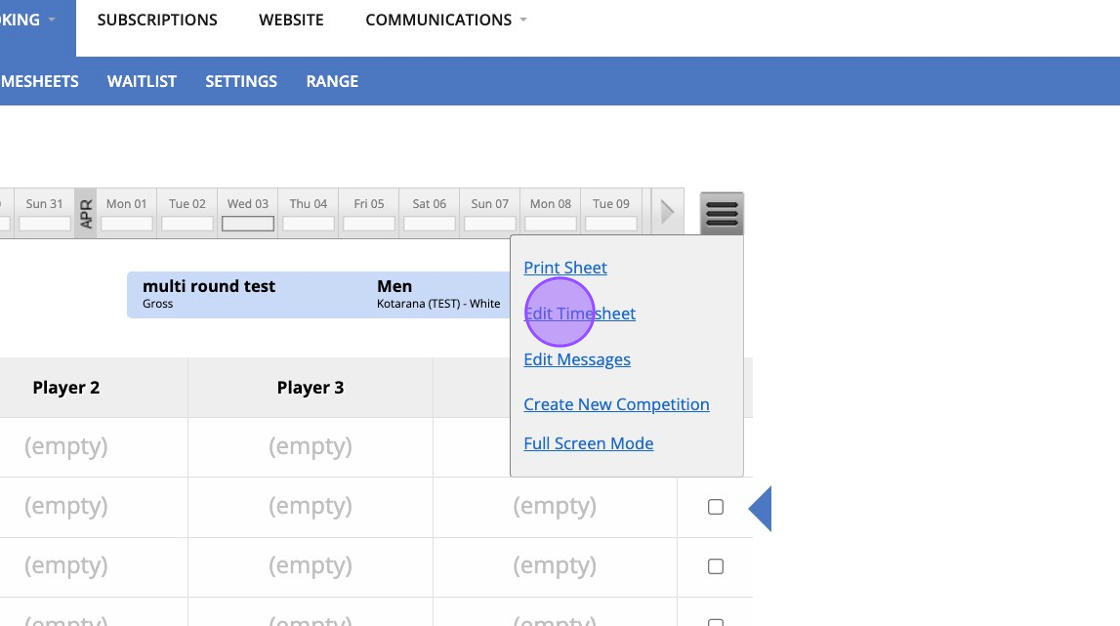The height and width of the screenshot is (626, 1120).
Task: Open the Settings tab
Action: (241, 81)
